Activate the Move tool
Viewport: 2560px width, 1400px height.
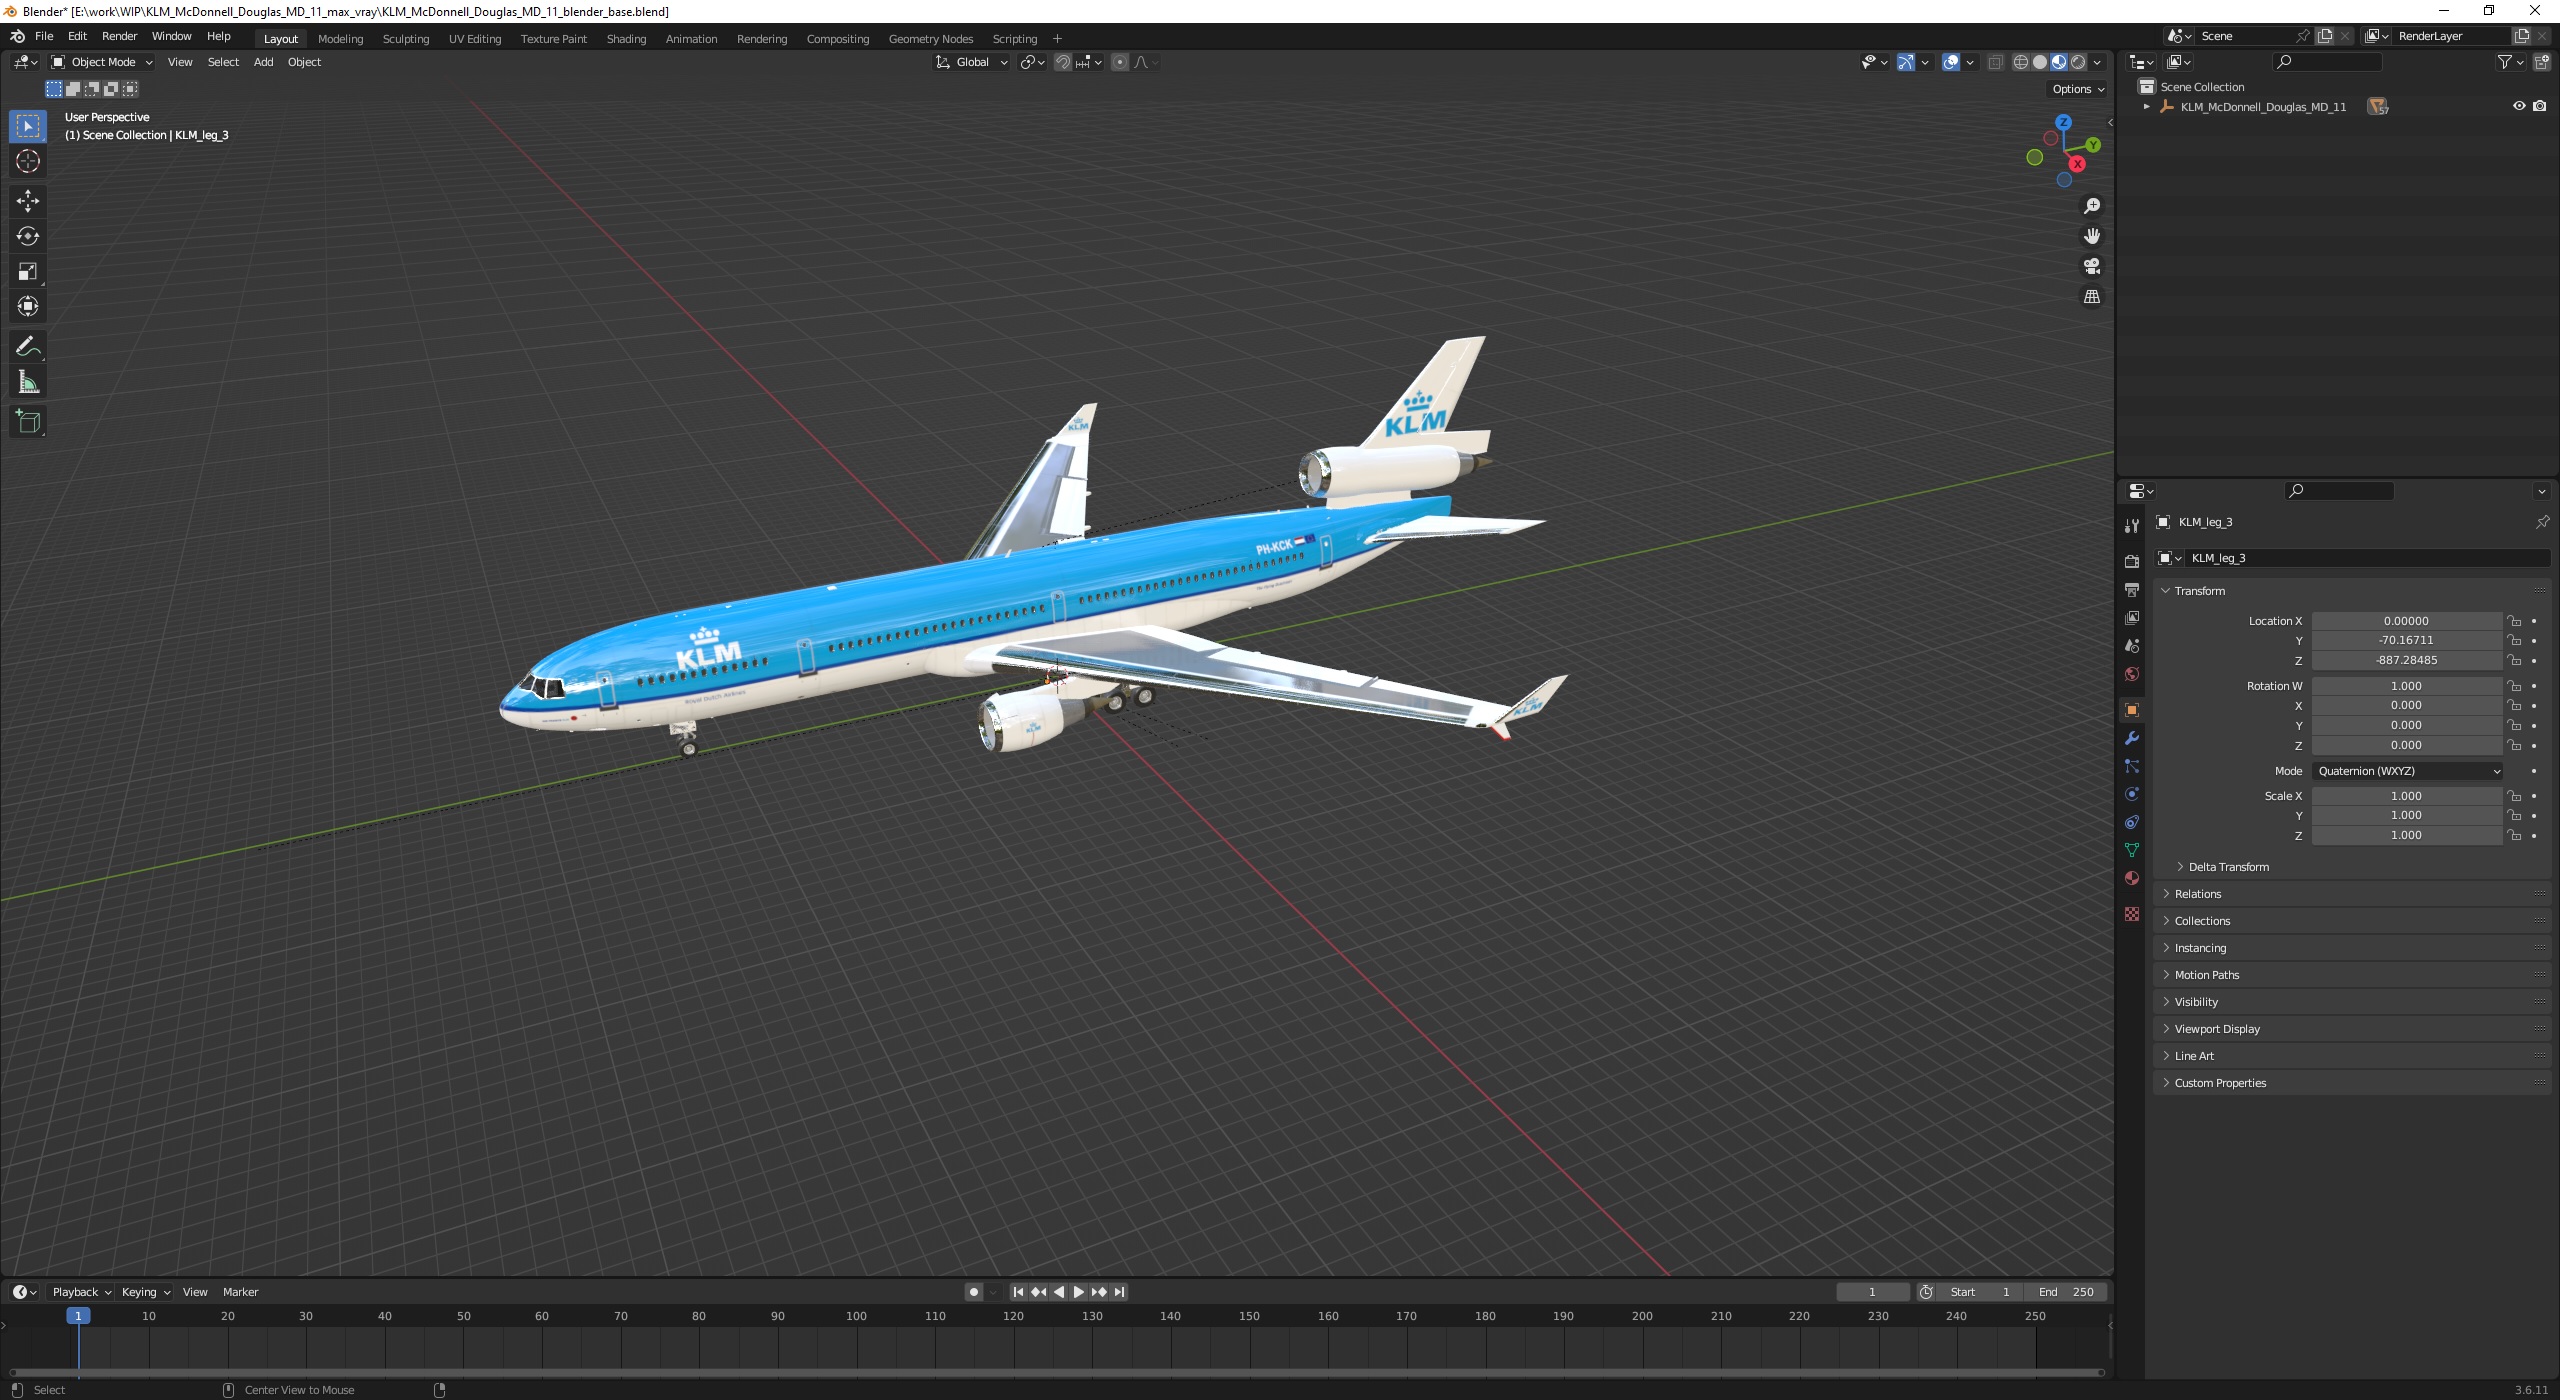pyautogui.click(x=28, y=201)
